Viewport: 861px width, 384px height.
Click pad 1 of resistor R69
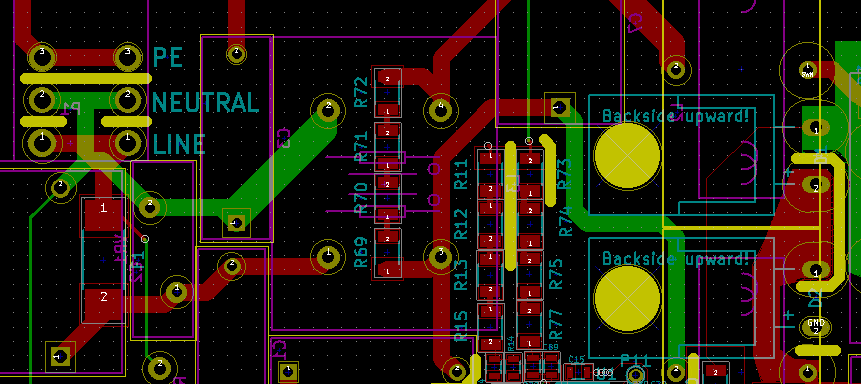pos(387,270)
